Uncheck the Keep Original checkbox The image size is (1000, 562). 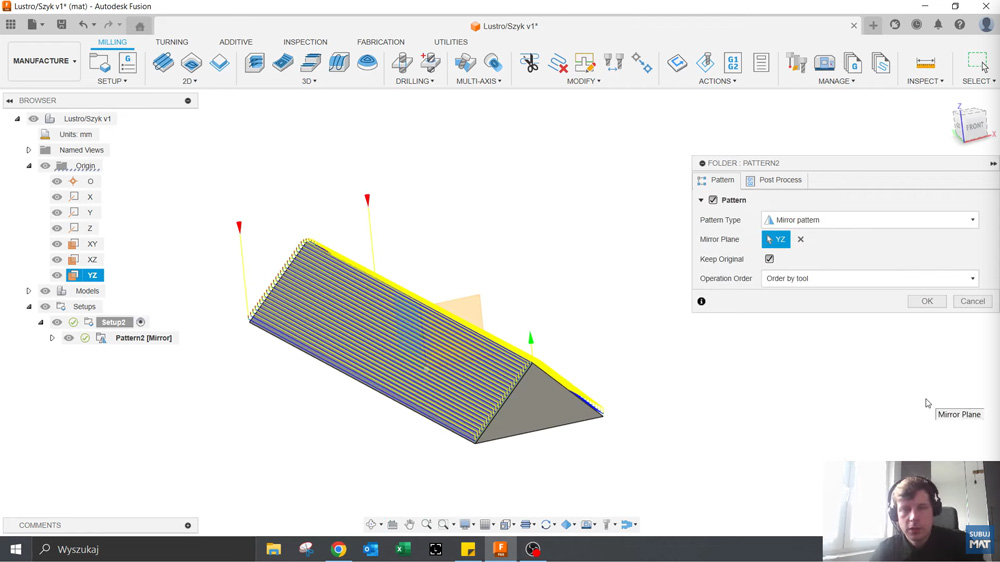coord(769,259)
